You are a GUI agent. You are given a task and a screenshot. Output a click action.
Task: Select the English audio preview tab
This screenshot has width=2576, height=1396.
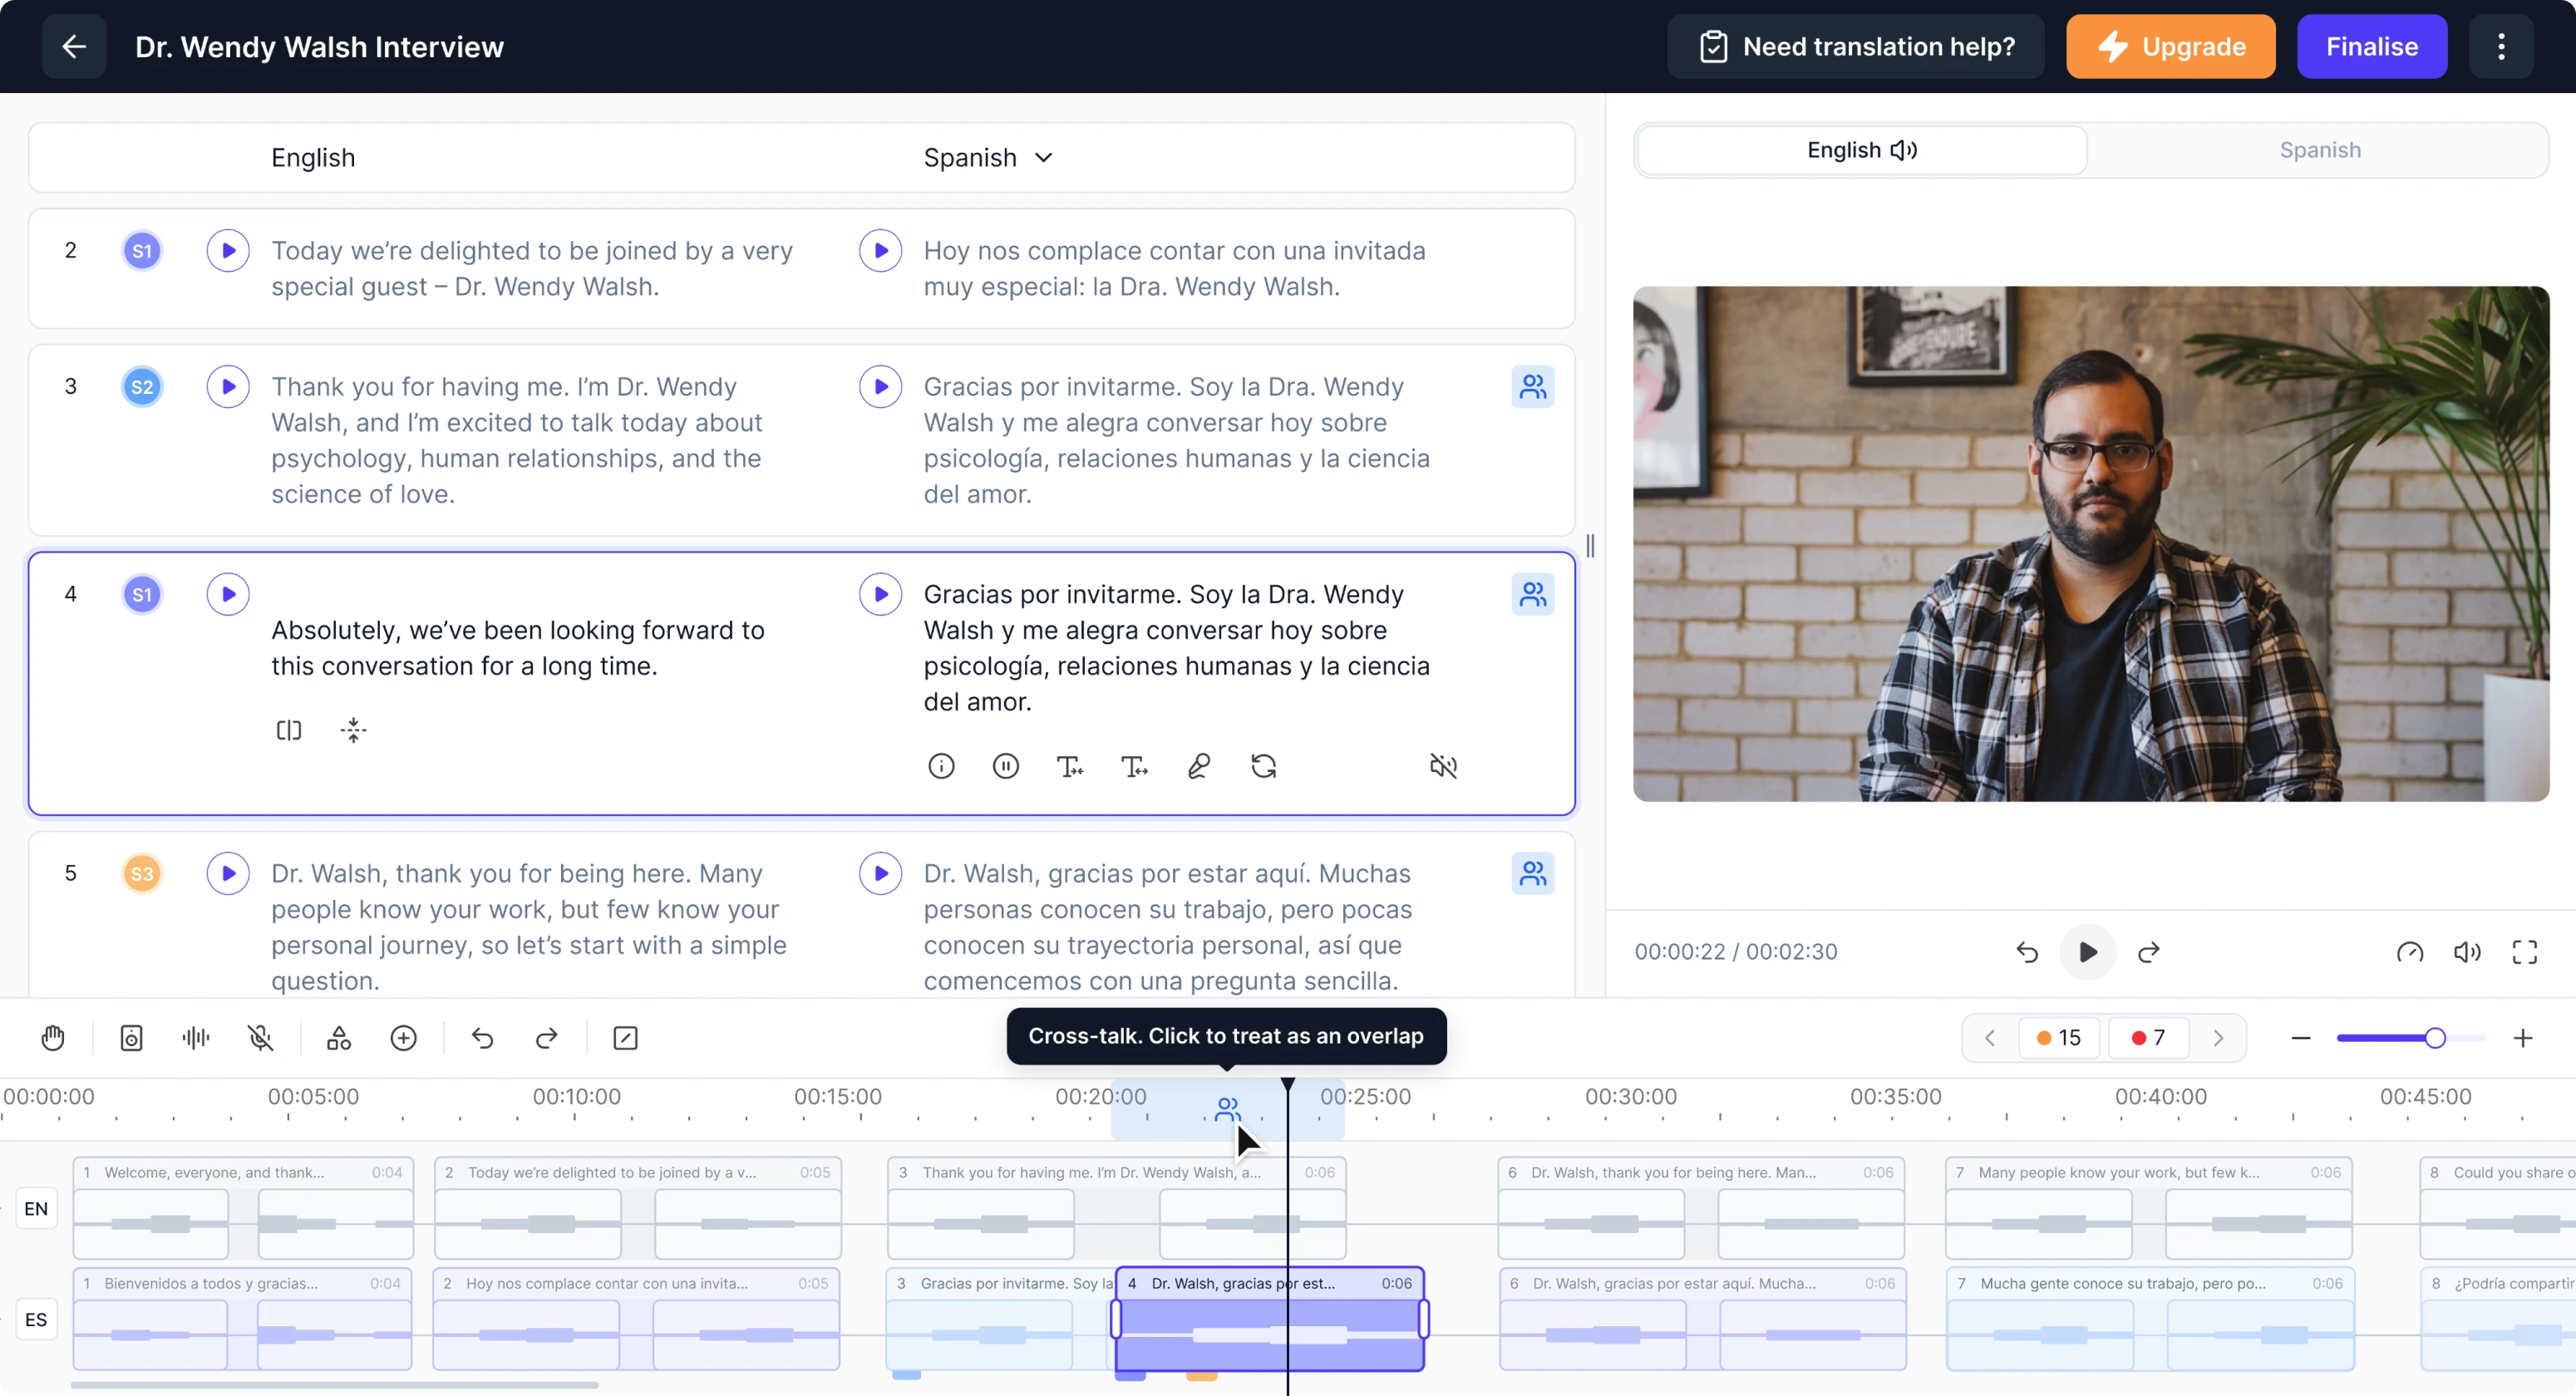1861,150
